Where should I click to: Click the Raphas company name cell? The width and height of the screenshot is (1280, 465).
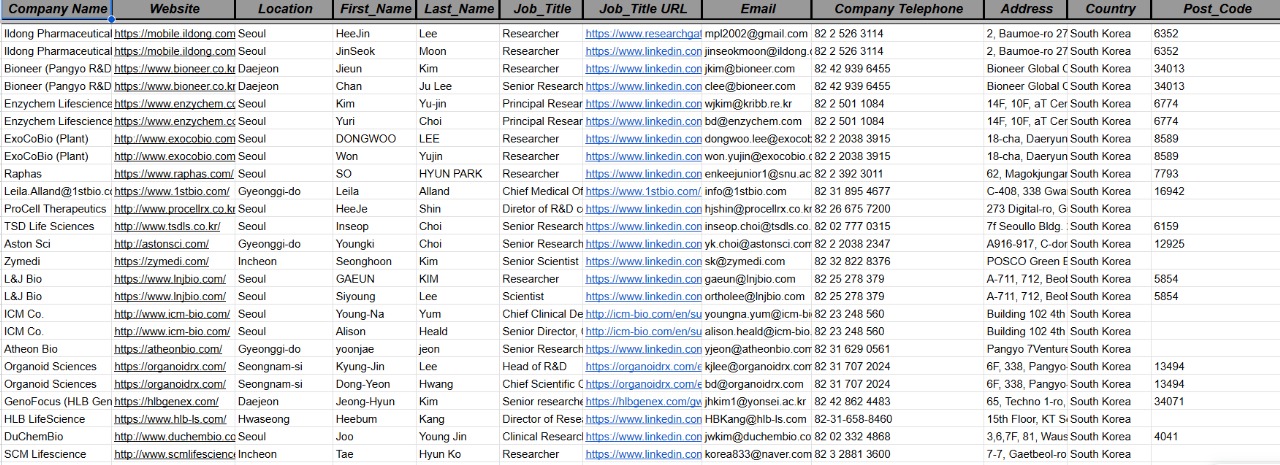(57, 174)
